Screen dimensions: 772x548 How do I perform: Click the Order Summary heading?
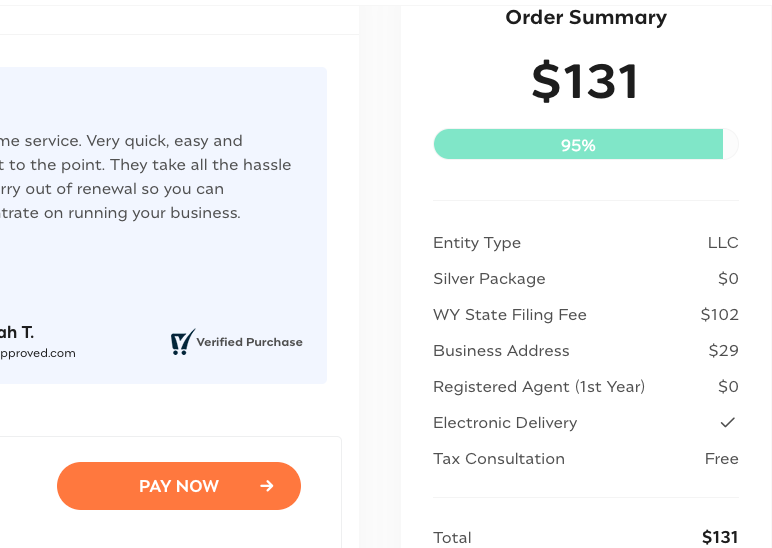(x=585, y=17)
